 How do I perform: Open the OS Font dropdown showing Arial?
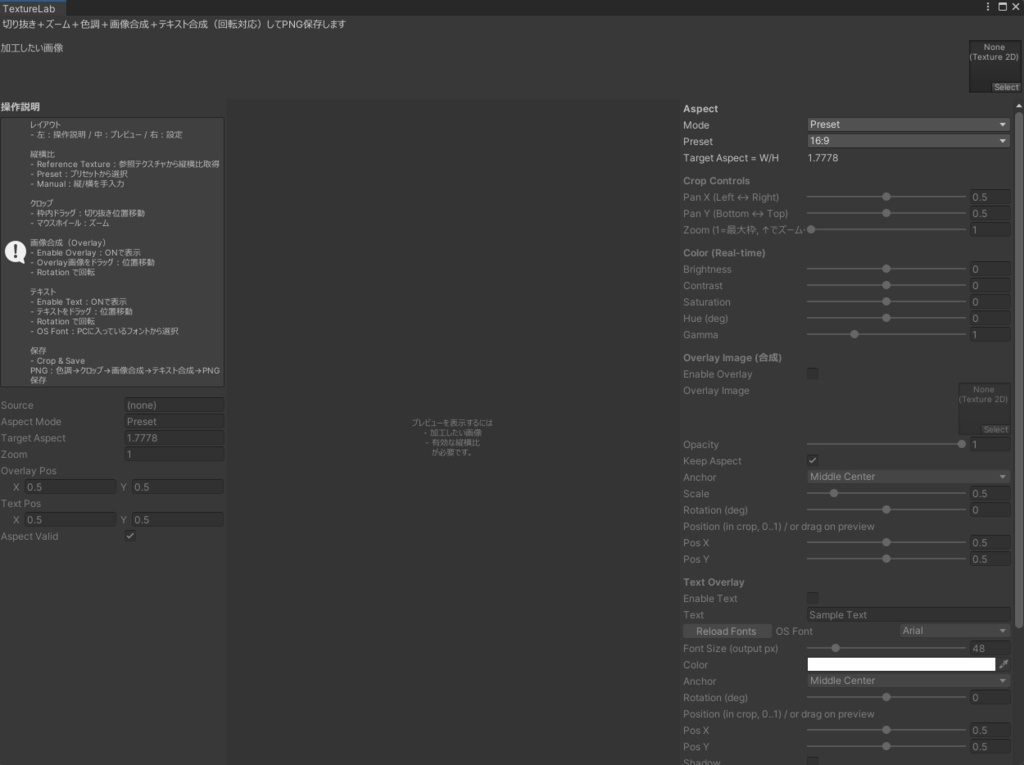coord(953,631)
